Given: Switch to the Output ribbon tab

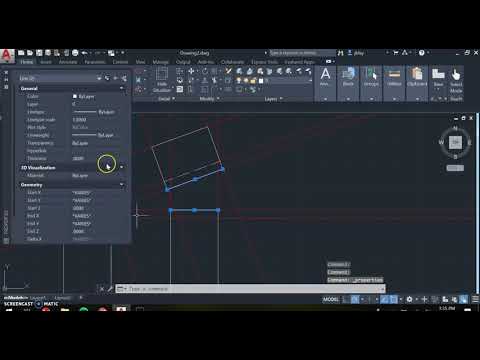Looking at the screenshot, I should pos(183,62).
